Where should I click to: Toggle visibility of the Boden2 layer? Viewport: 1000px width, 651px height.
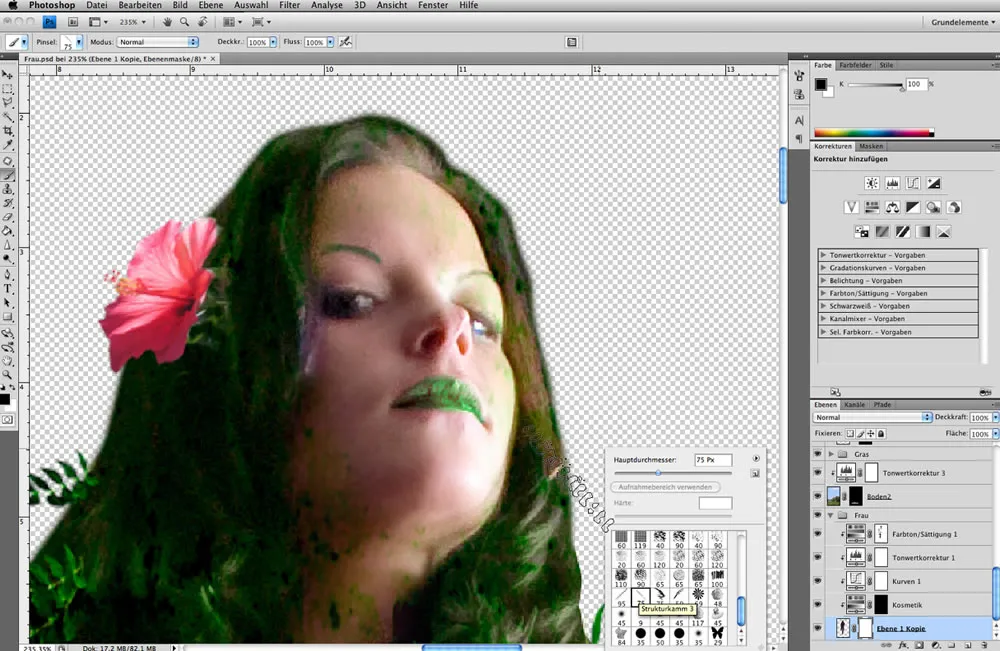pos(818,495)
